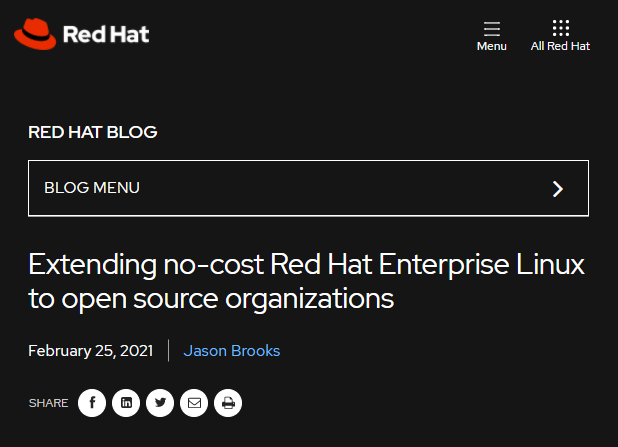
Task: Click the February 25, 2021 date
Action: click(x=91, y=351)
